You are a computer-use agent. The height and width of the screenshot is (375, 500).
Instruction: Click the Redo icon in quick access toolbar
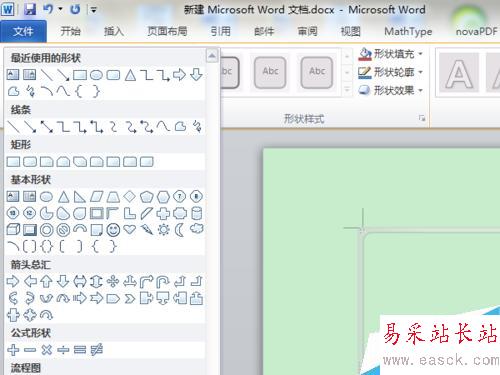pyautogui.click(x=75, y=9)
